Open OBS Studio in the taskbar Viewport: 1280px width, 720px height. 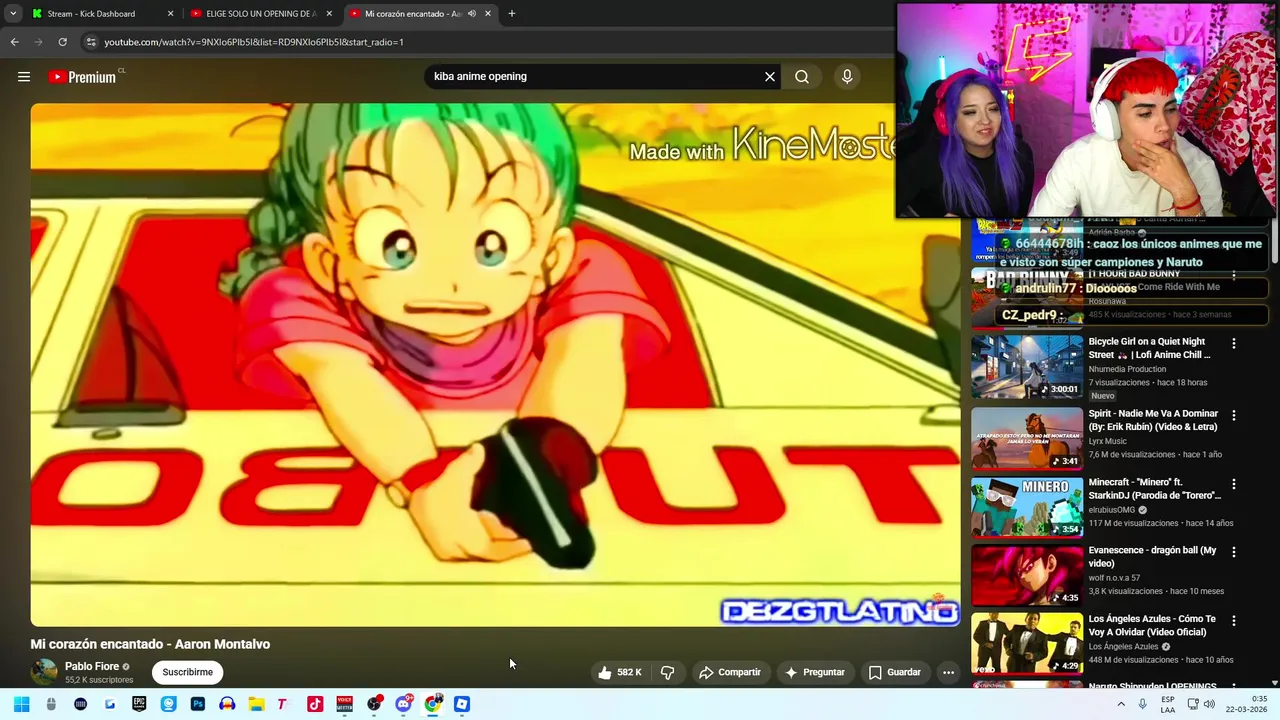(374, 704)
